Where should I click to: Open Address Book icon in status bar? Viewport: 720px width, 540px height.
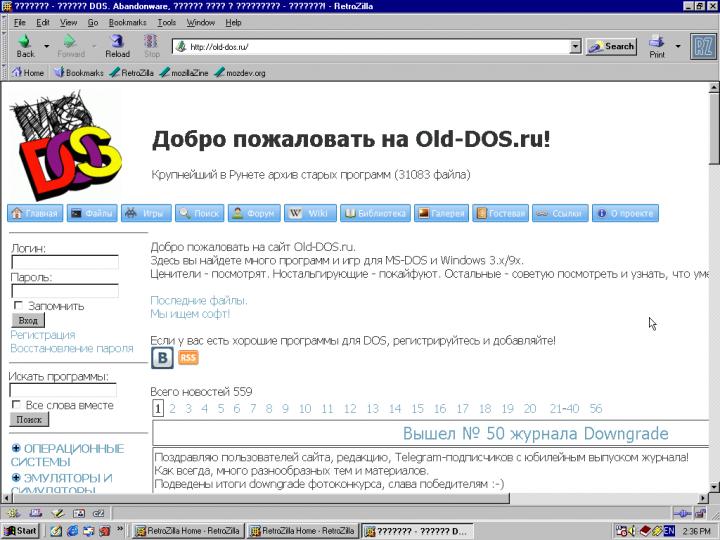(79, 513)
